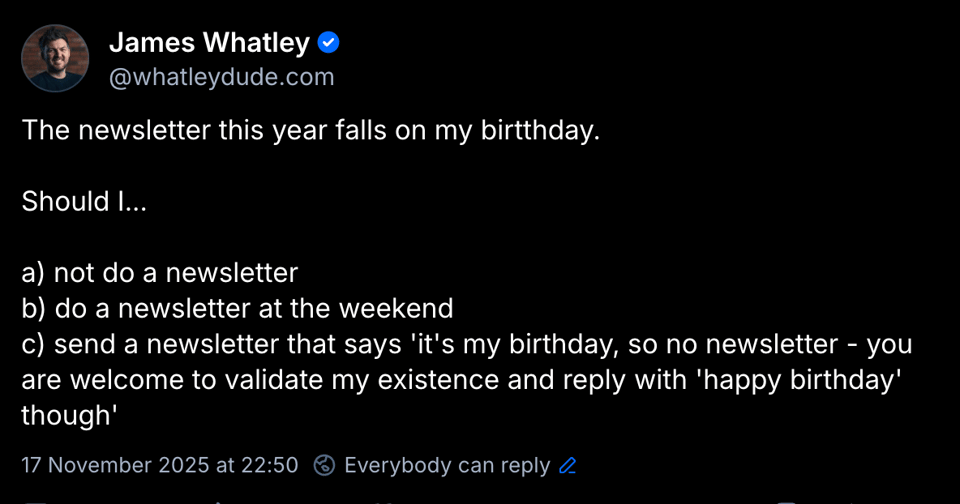
Task: Click the pencil icon to edit reply settings
Action: (x=568, y=465)
